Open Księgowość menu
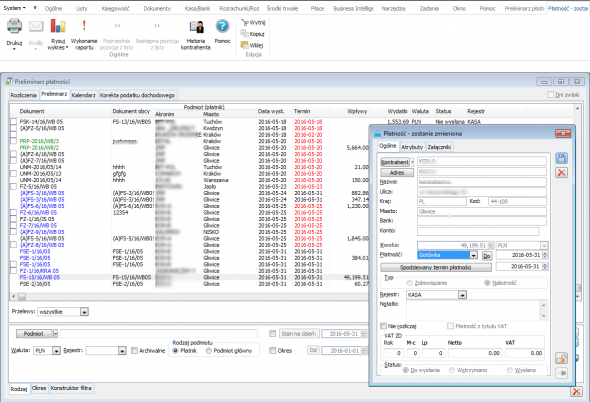Screen dimensions: 590x402 (x=115, y=8)
